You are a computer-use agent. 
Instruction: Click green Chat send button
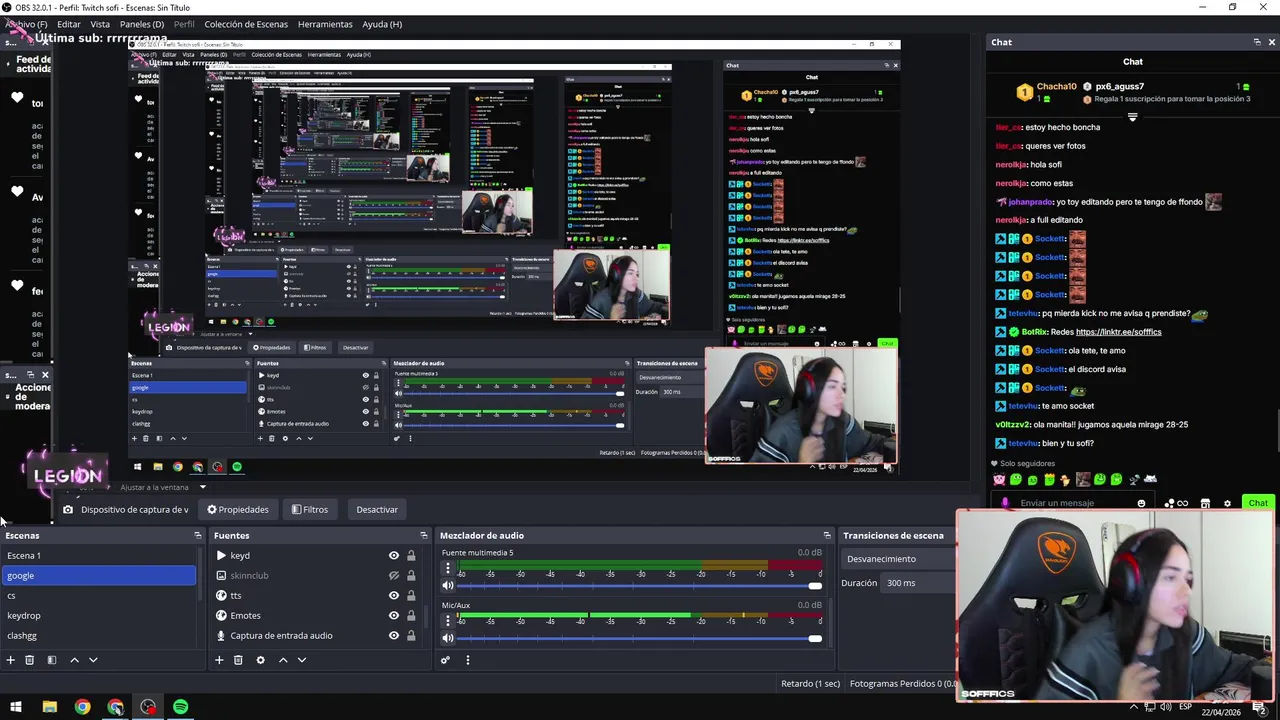click(x=1258, y=503)
